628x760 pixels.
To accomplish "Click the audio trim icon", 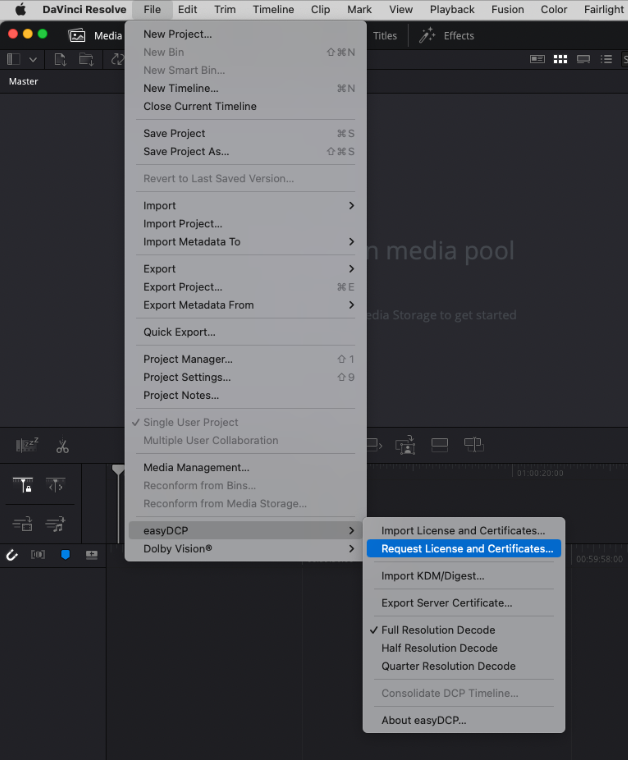I will click(38, 554).
